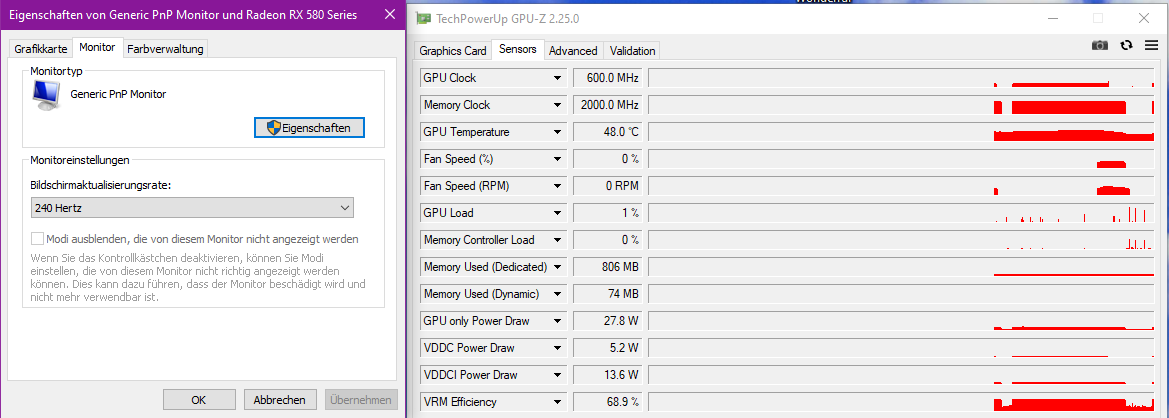Open the Memory Clock sensor dropdown

[x=557, y=105]
